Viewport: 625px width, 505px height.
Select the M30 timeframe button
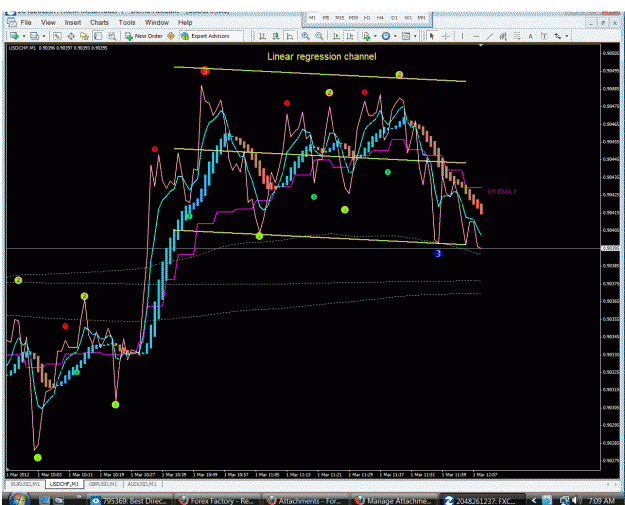click(x=353, y=18)
